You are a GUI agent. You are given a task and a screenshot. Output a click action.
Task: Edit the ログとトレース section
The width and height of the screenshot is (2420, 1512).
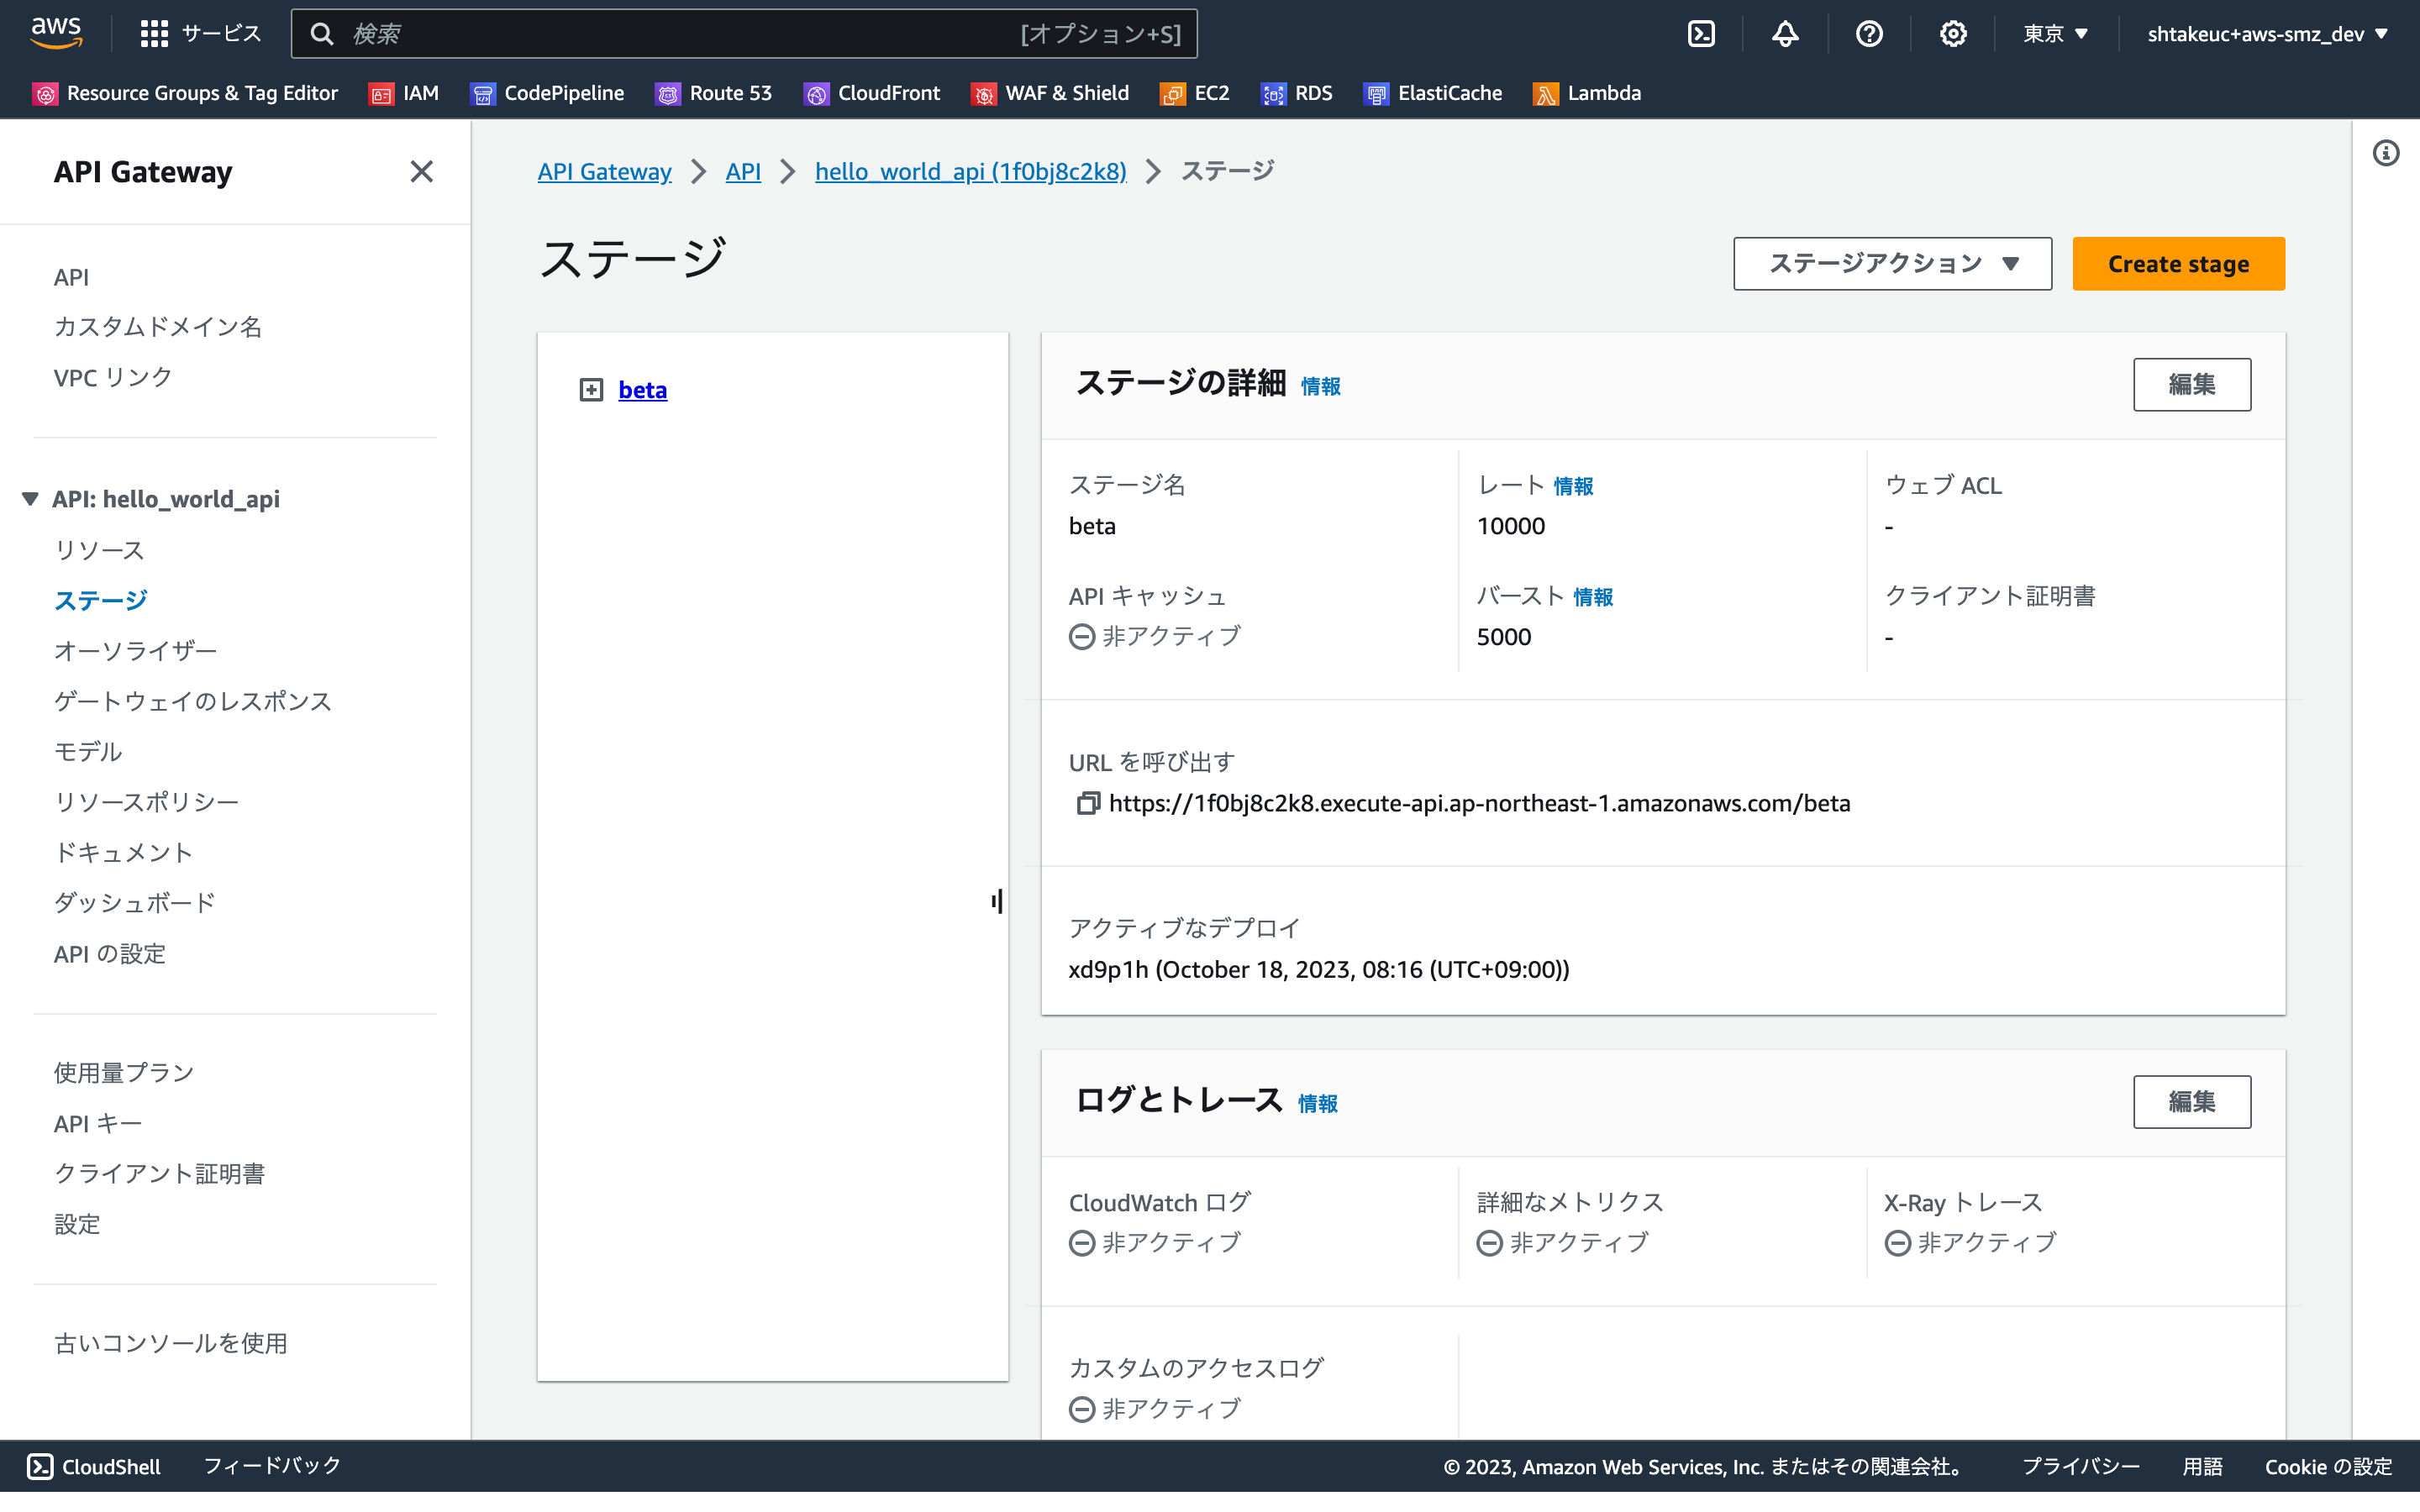2192,1101
